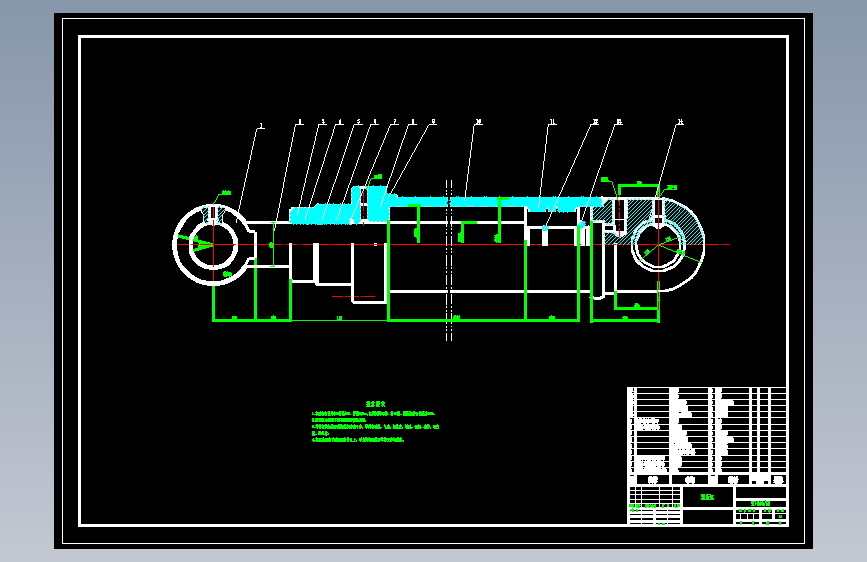The image size is (867, 562).
Task: Click the parts list table above title block
Action: coord(707,436)
